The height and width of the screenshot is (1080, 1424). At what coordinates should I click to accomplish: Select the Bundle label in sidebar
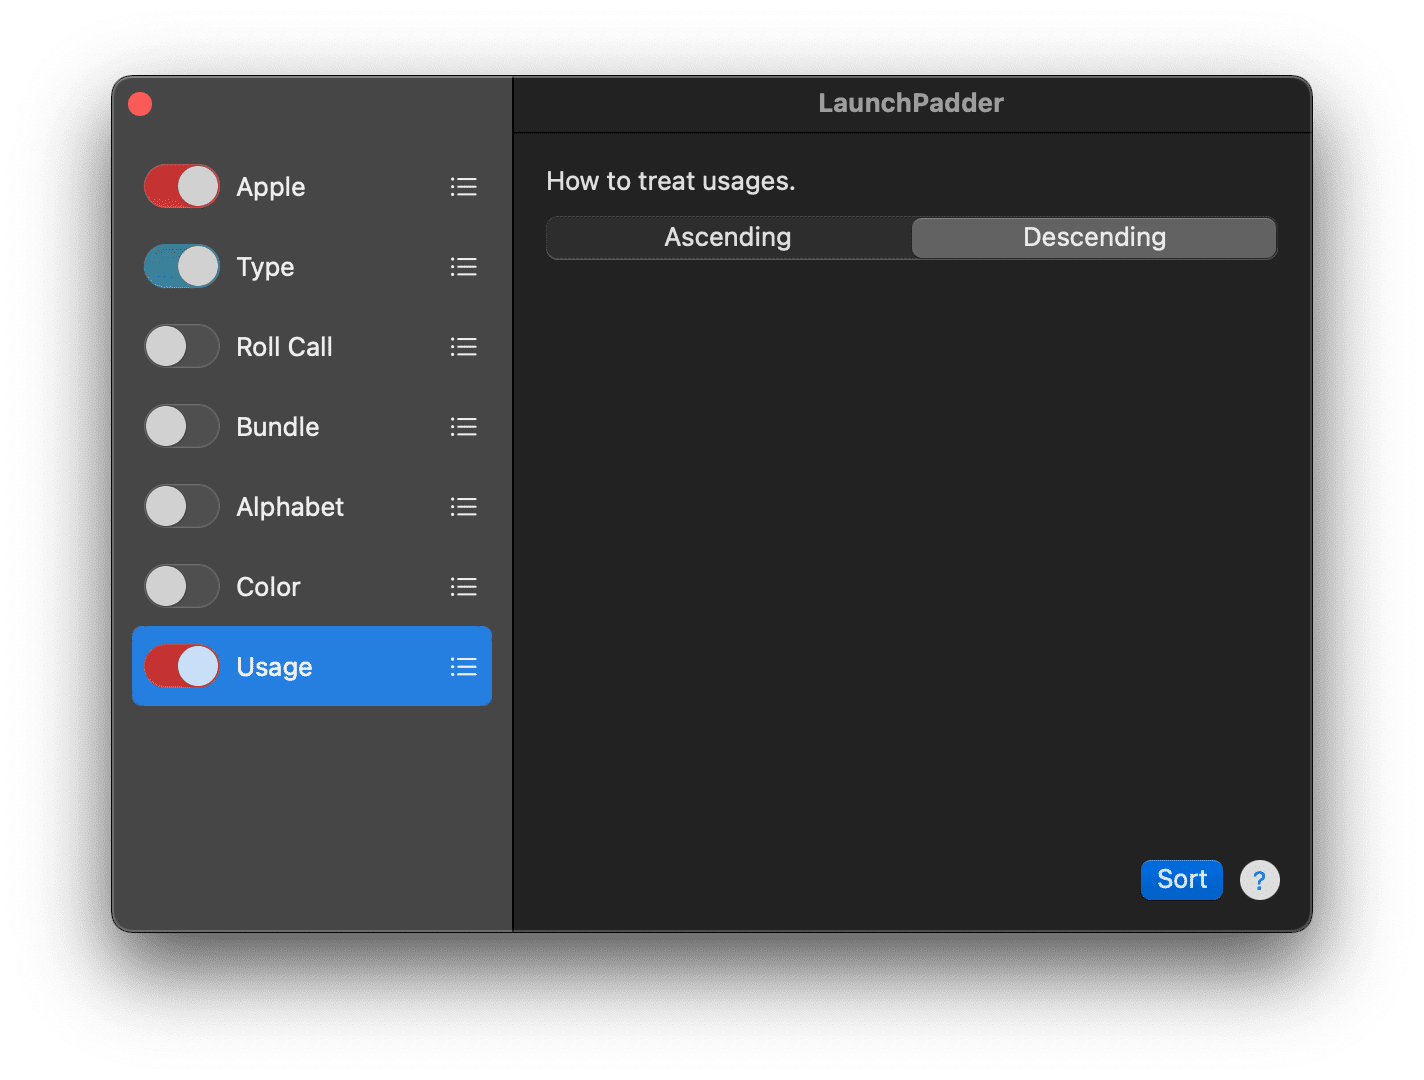(x=278, y=427)
